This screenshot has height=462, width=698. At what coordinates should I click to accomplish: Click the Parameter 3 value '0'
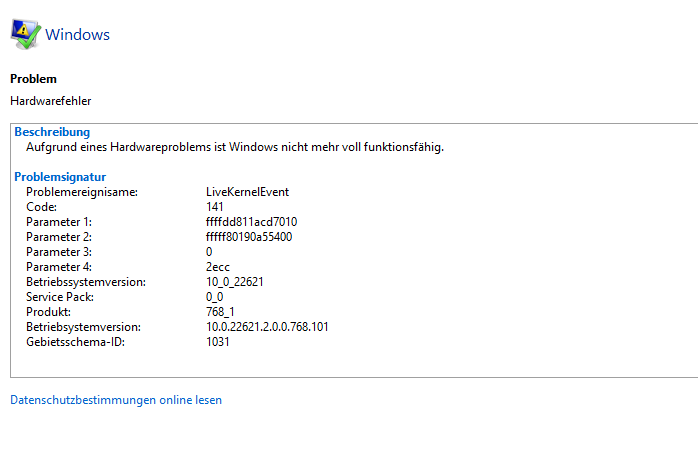209,252
